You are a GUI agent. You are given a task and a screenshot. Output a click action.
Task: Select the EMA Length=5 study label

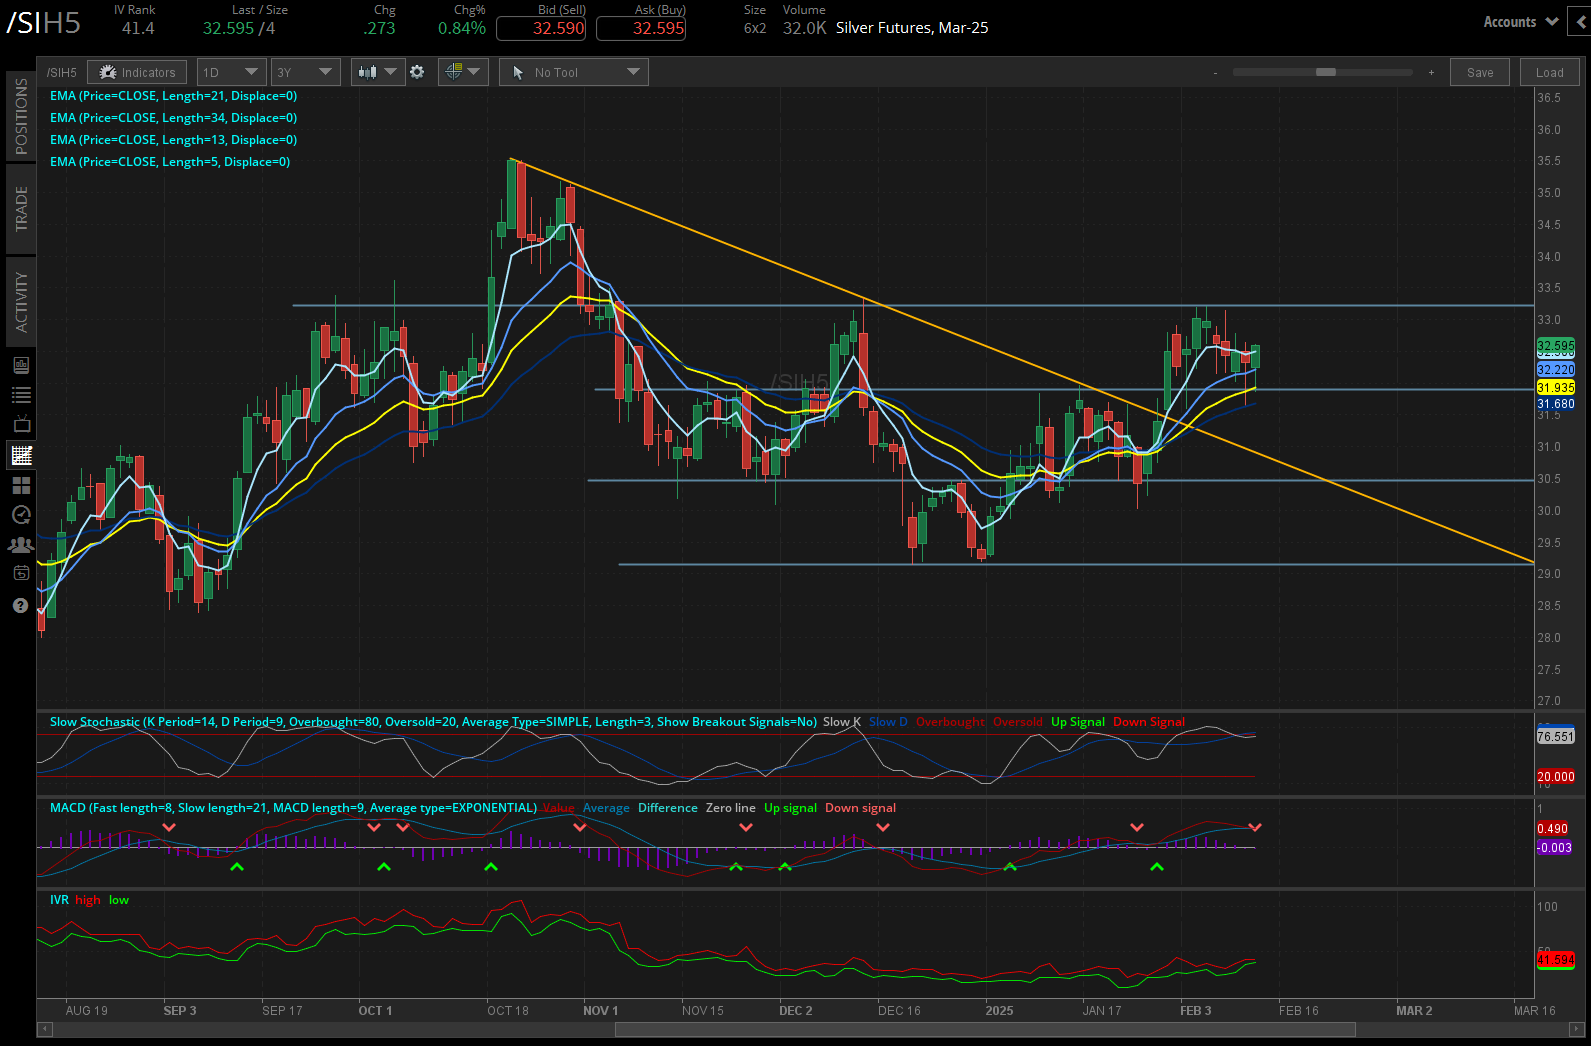(x=170, y=162)
